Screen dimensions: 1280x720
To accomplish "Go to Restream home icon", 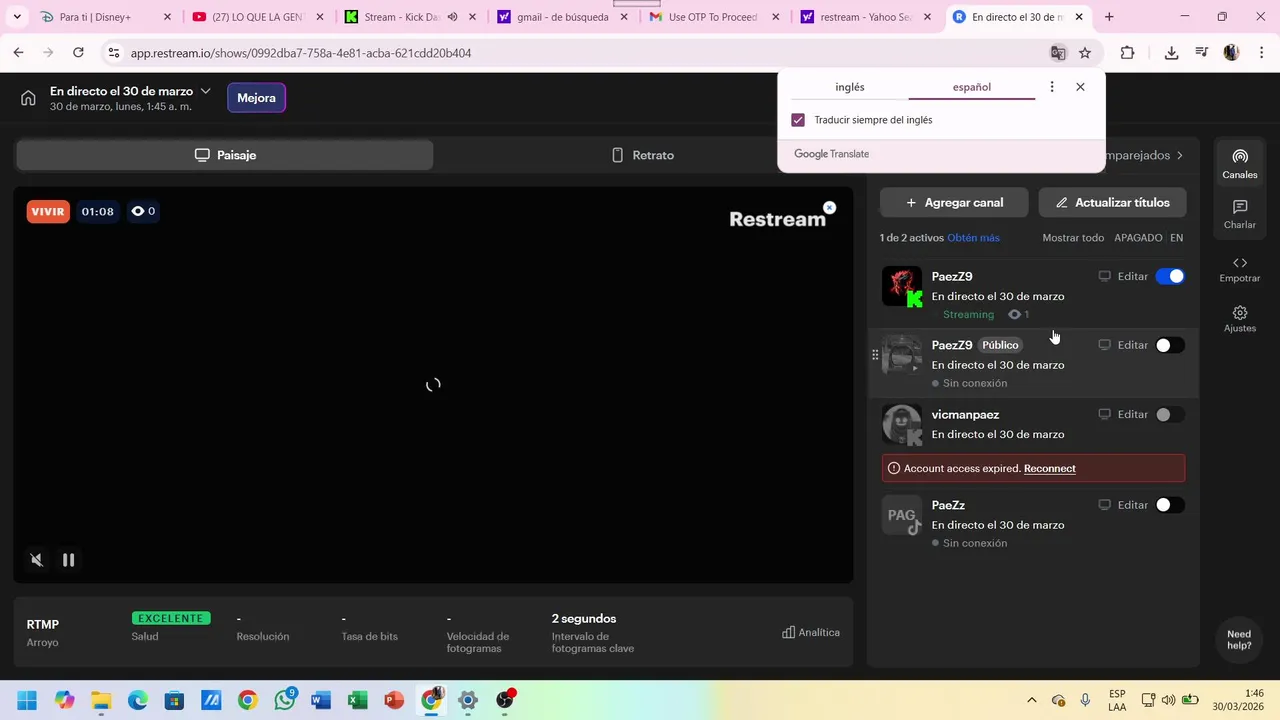I will (28, 98).
